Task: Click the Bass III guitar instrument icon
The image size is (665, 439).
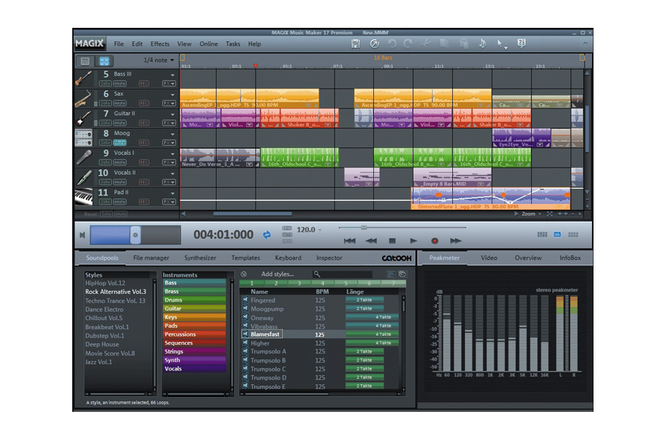Action: (84, 78)
